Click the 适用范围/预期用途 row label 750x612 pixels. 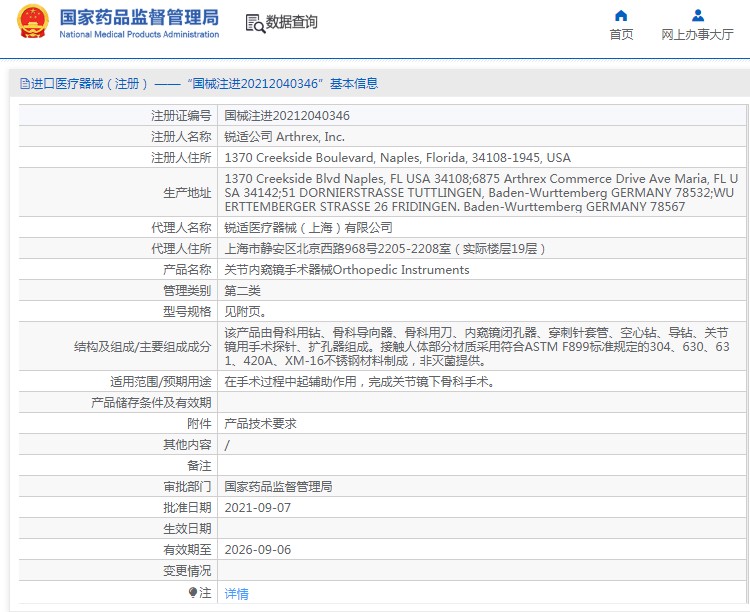click(161, 381)
